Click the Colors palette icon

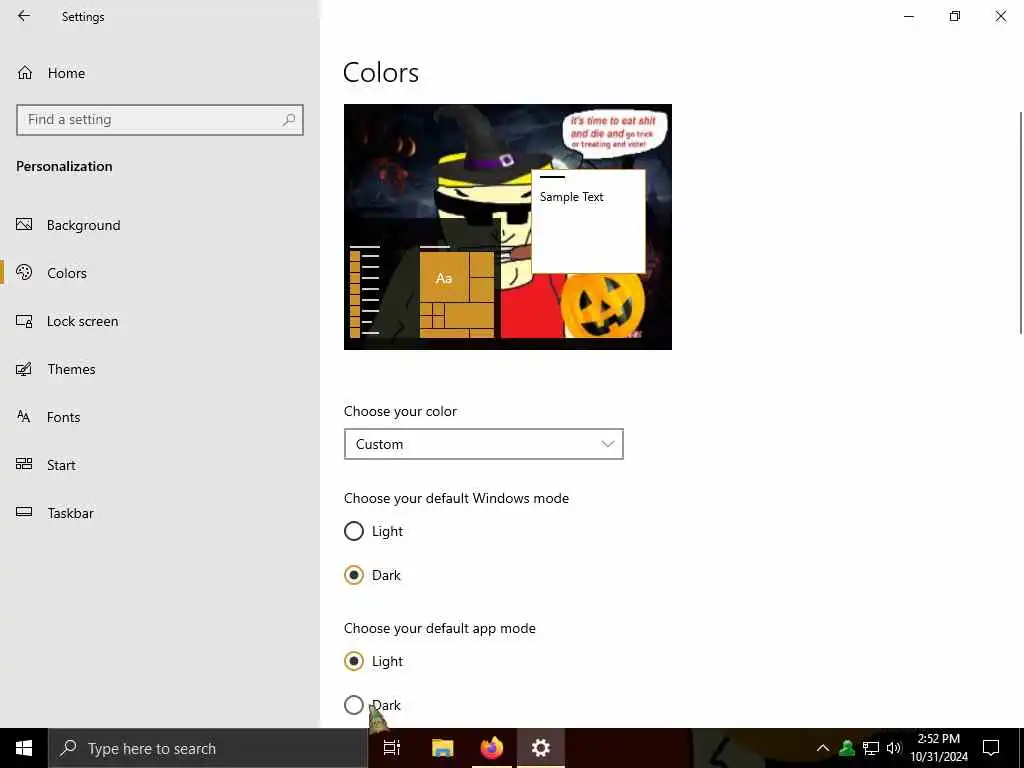[24, 272]
